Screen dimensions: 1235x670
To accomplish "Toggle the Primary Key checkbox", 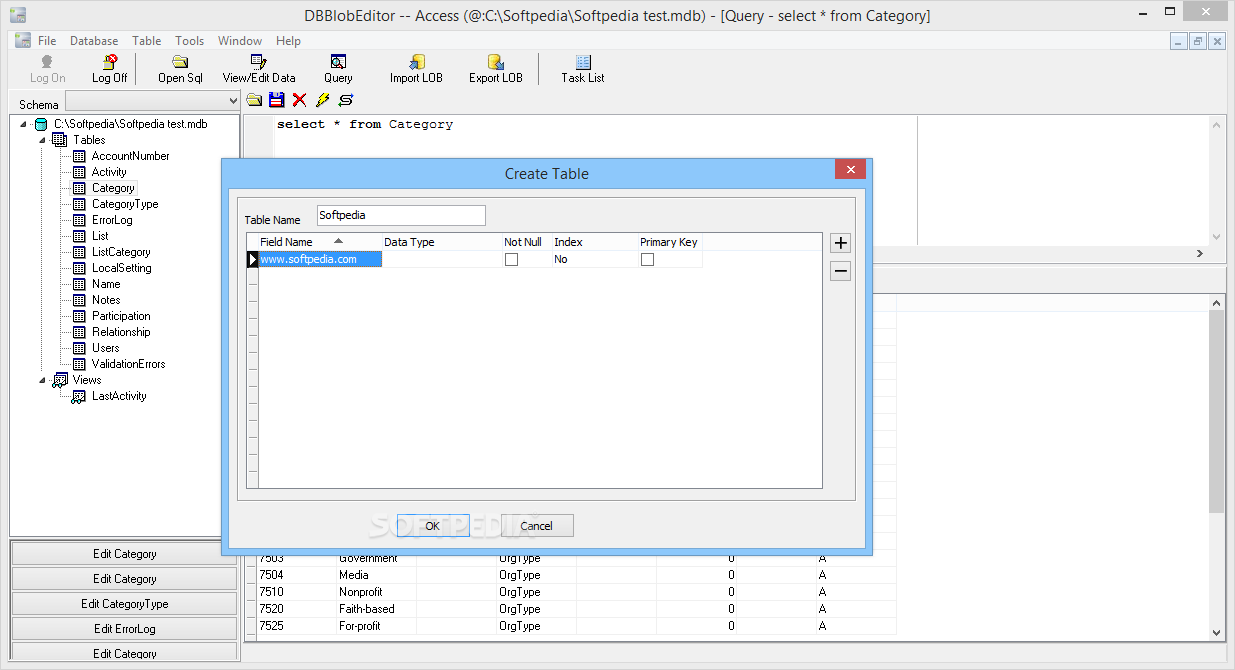I will 647,260.
